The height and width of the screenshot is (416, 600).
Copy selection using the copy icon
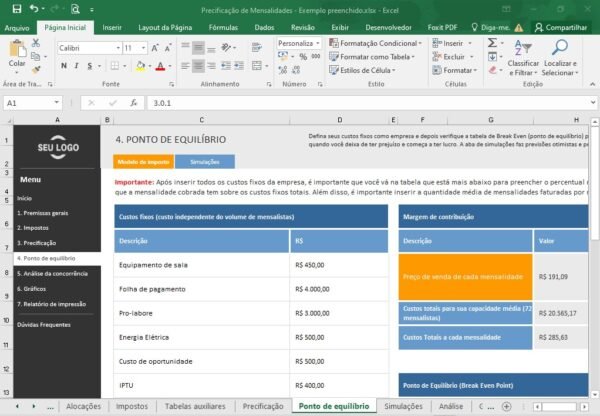tap(36, 56)
